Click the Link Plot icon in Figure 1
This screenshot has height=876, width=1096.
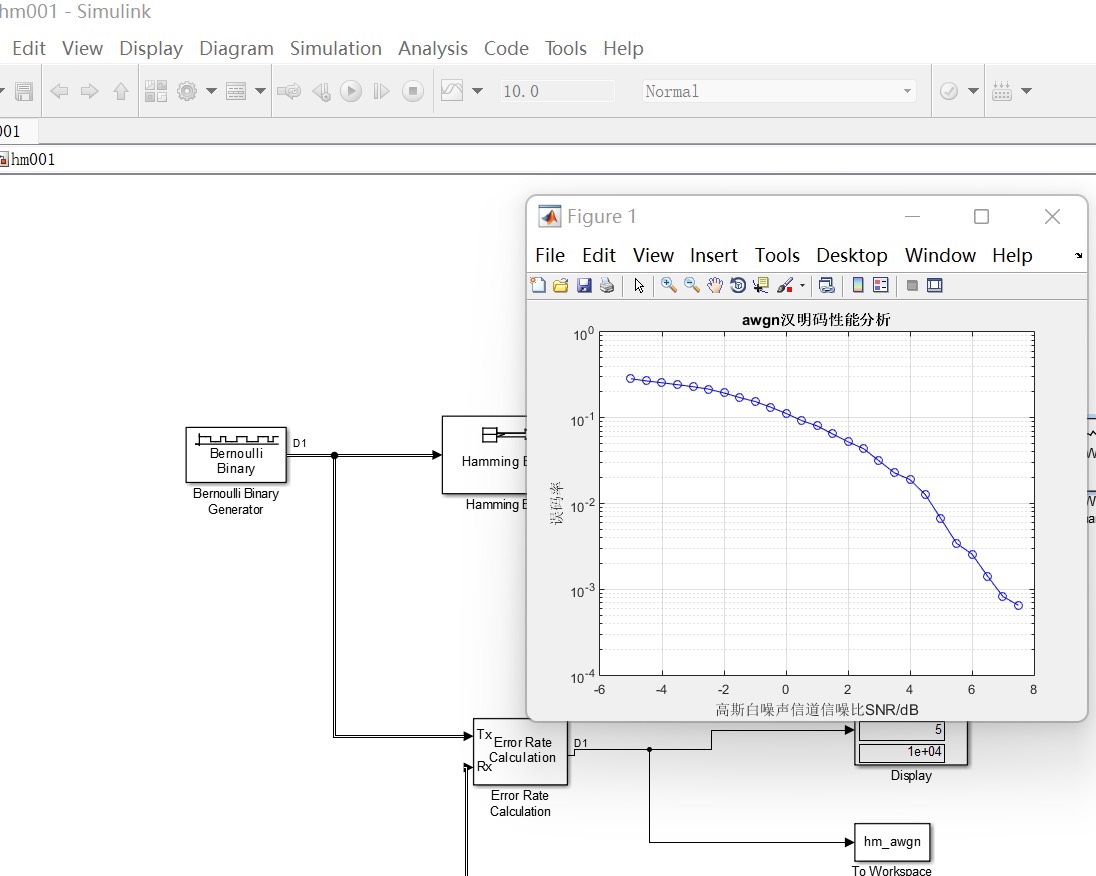tap(826, 285)
